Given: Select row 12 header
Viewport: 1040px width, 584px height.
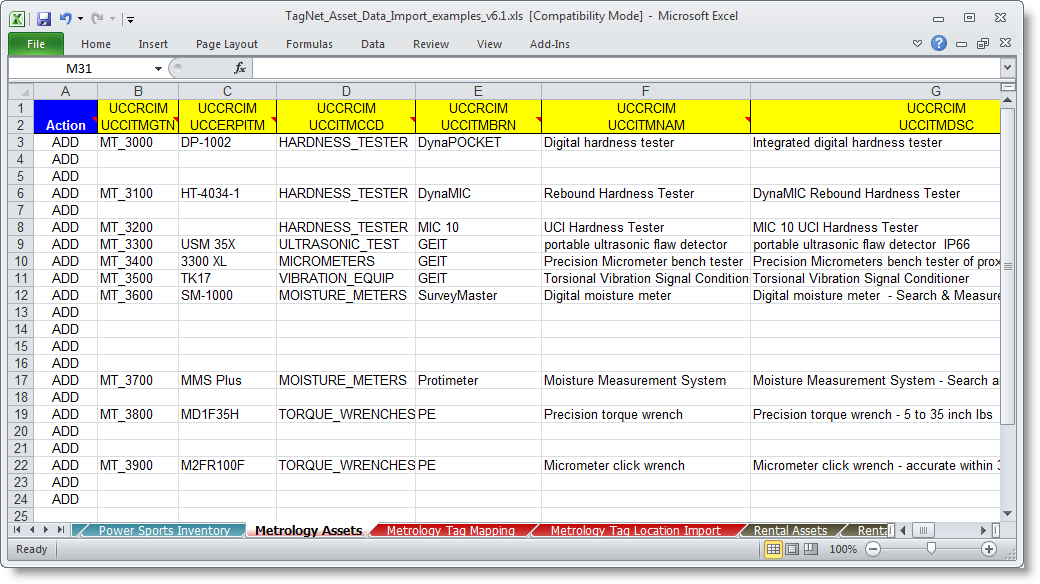Looking at the screenshot, I should pyautogui.click(x=21, y=295).
